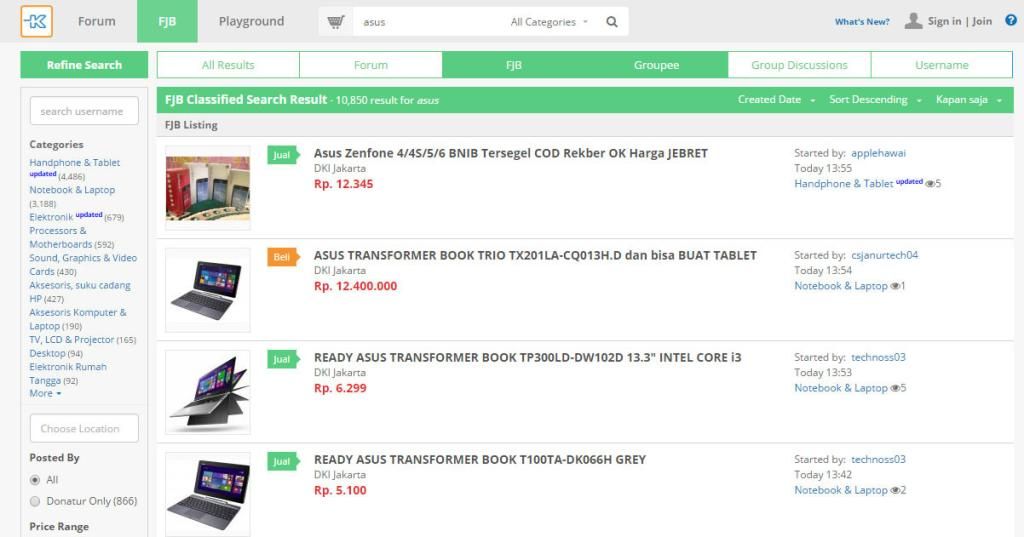This screenshot has width=1024, height=537.
Task: Open the TP300LD Transformer Book thumbnail
Action: (x=208, y=392)
